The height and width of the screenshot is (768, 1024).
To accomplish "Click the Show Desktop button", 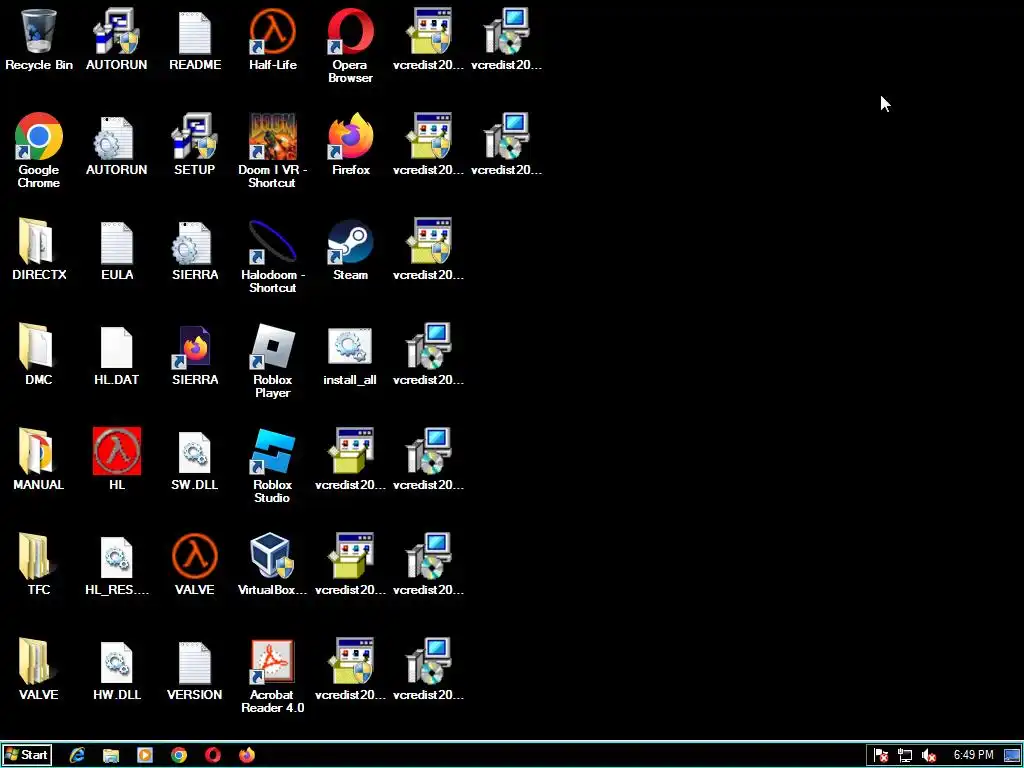I will (x=1012, y=756).
